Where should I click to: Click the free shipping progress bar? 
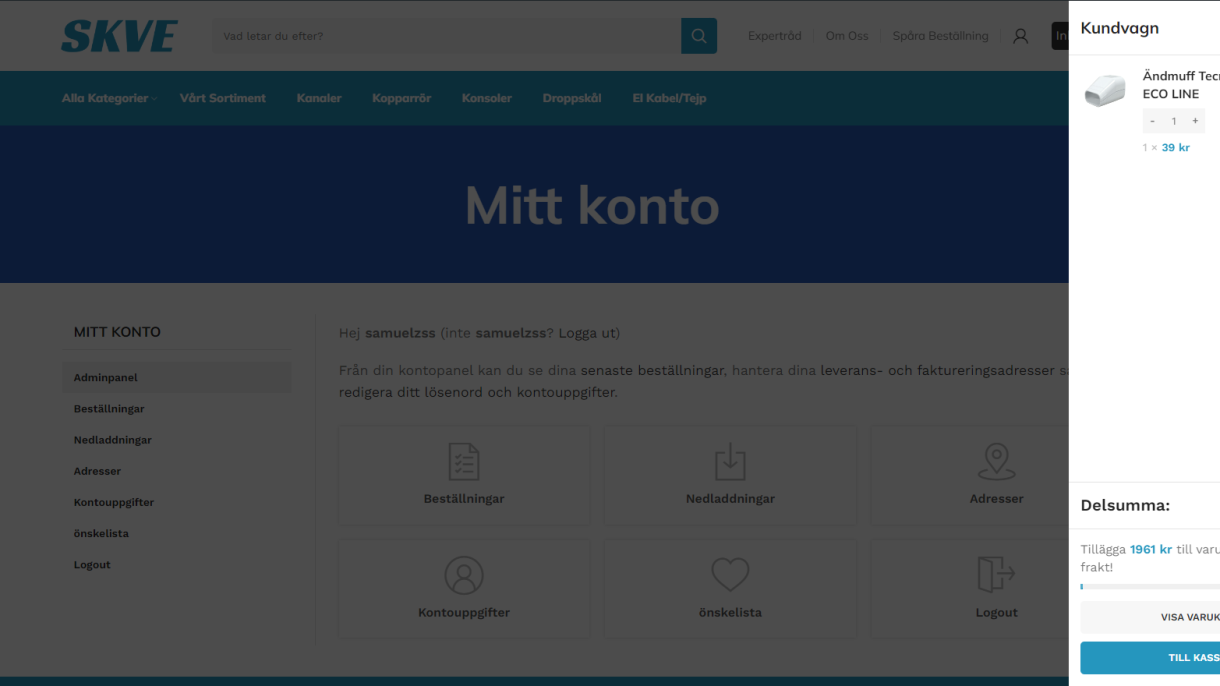click(x=1150, y=587)
